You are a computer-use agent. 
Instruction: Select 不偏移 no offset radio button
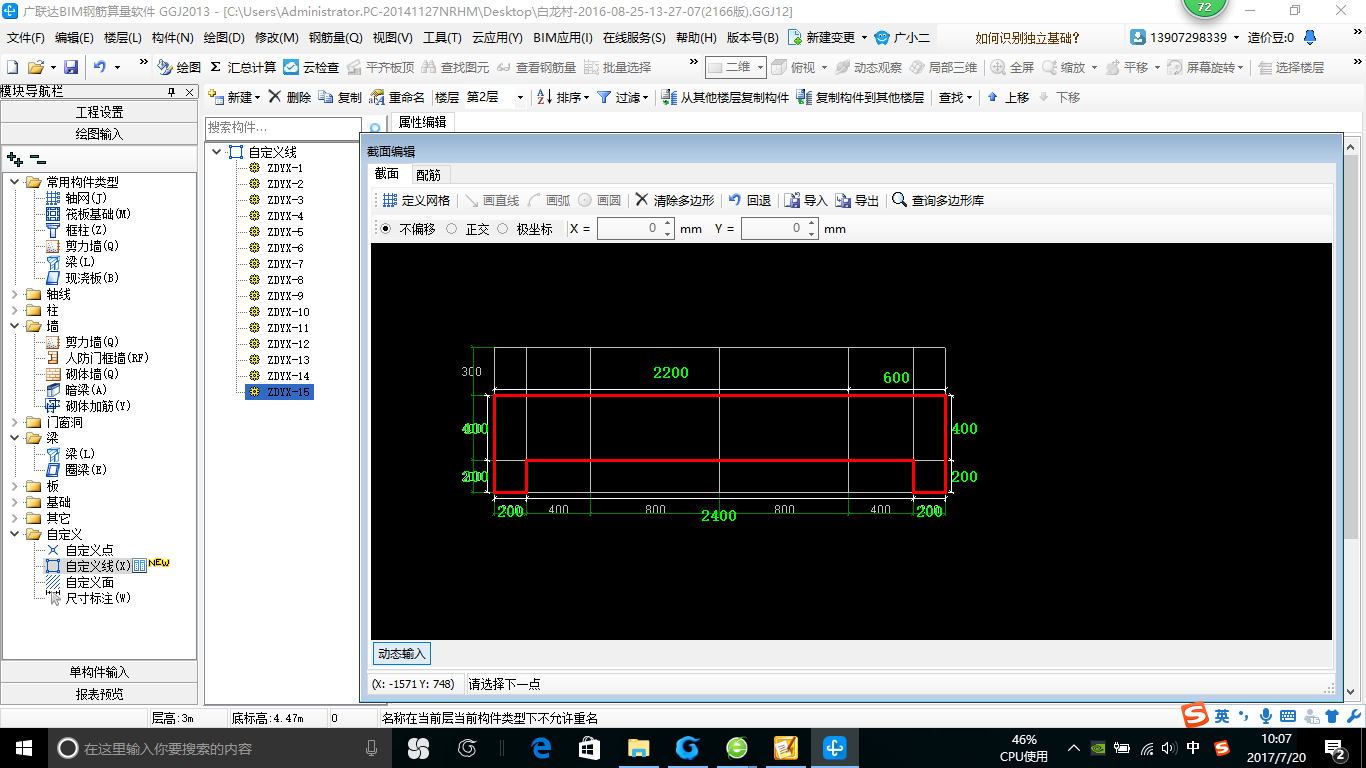[x=386, y=229]
